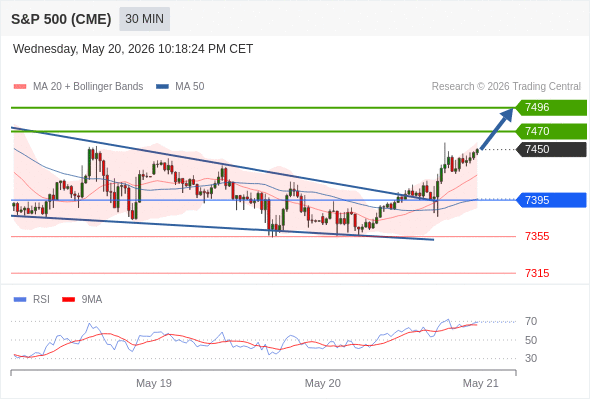Screen dimensions: 590x400
Task: Click the May 20 date axis label
Action: point(322,383)
